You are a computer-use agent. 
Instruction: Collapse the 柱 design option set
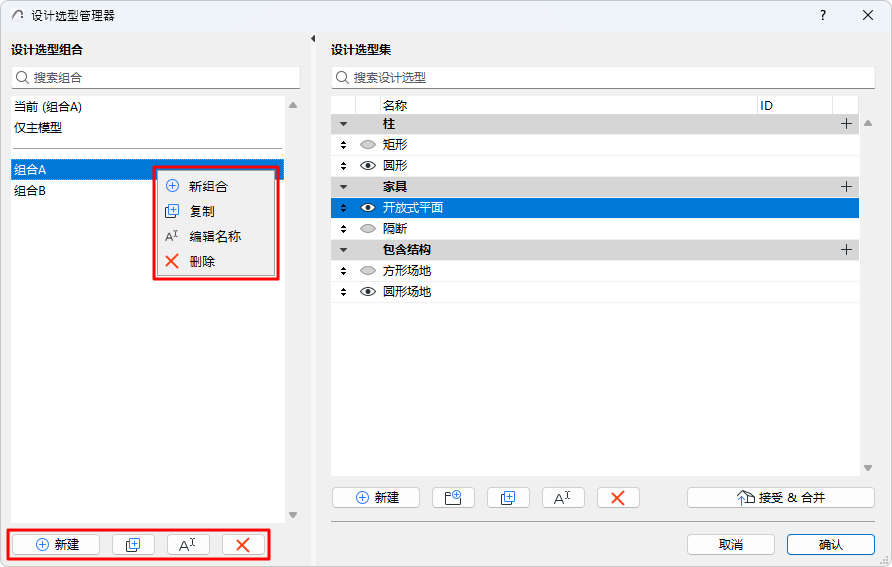(343, 124)
